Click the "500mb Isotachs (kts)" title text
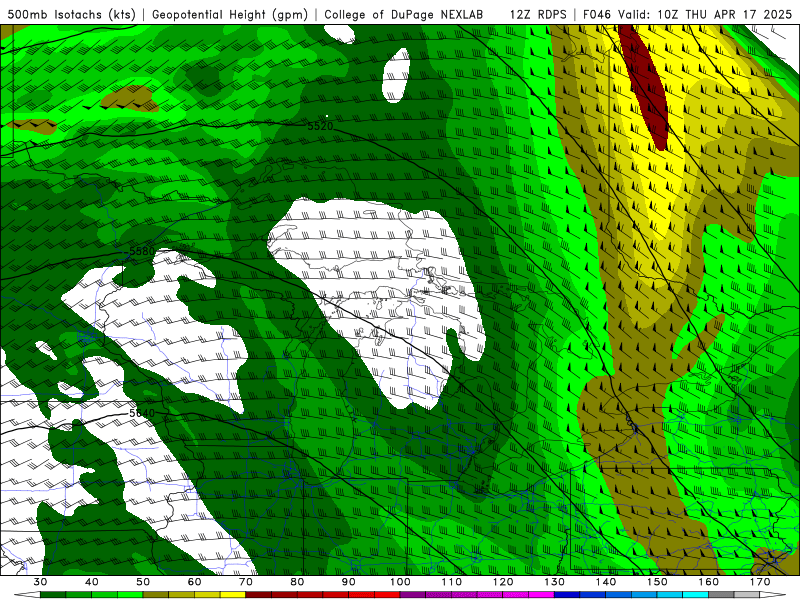 click(x=71, y=14)
